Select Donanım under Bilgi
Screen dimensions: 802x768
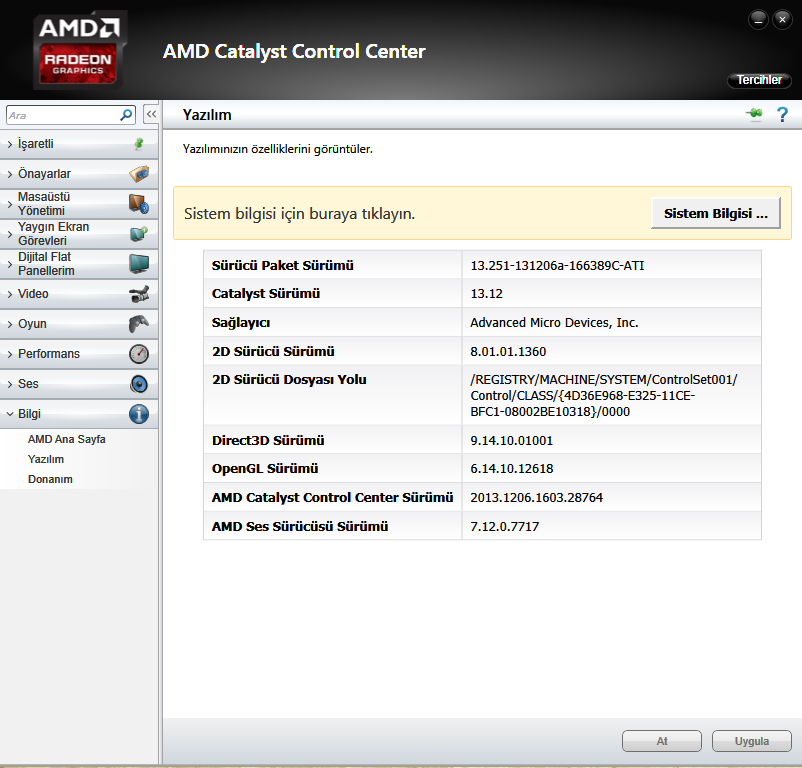click(50, 479)
